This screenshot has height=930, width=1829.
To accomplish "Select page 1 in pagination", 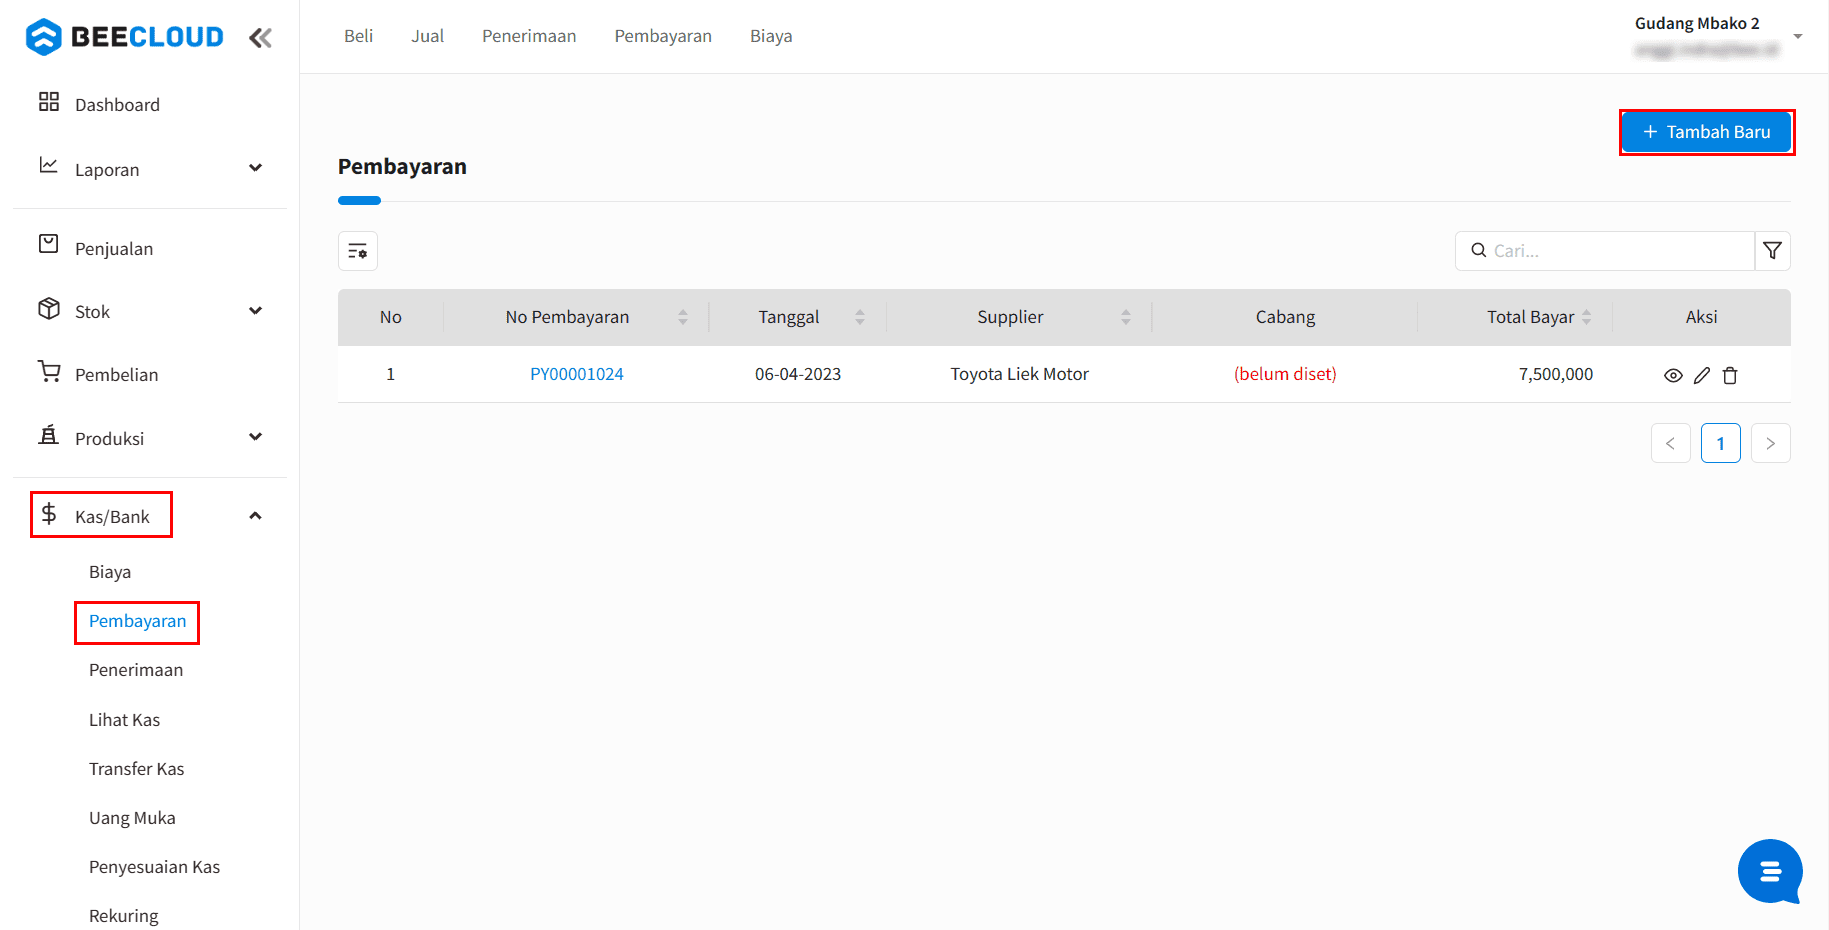I will click(1720, 443).
